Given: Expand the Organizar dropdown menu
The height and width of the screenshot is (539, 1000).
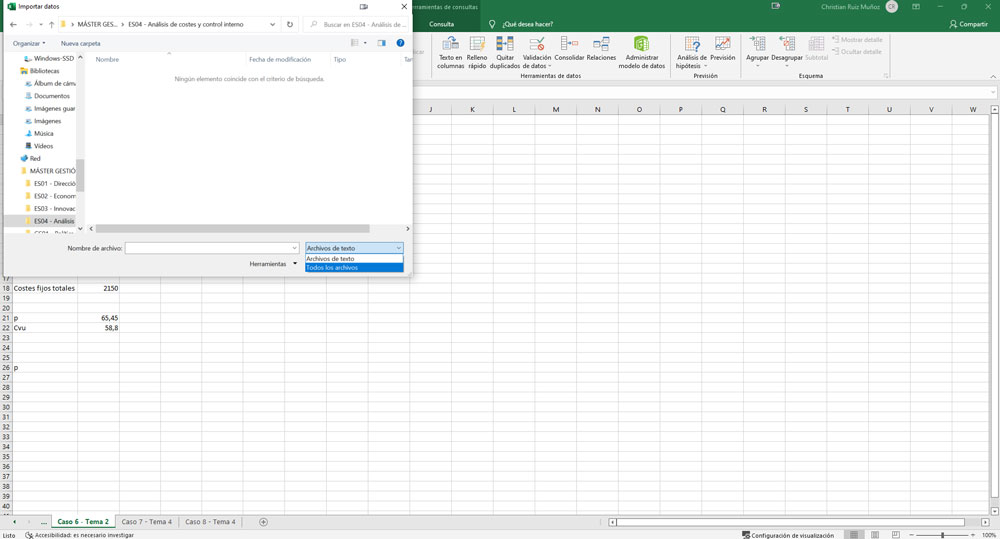Looking at the screenshot, I should (29, 44).
